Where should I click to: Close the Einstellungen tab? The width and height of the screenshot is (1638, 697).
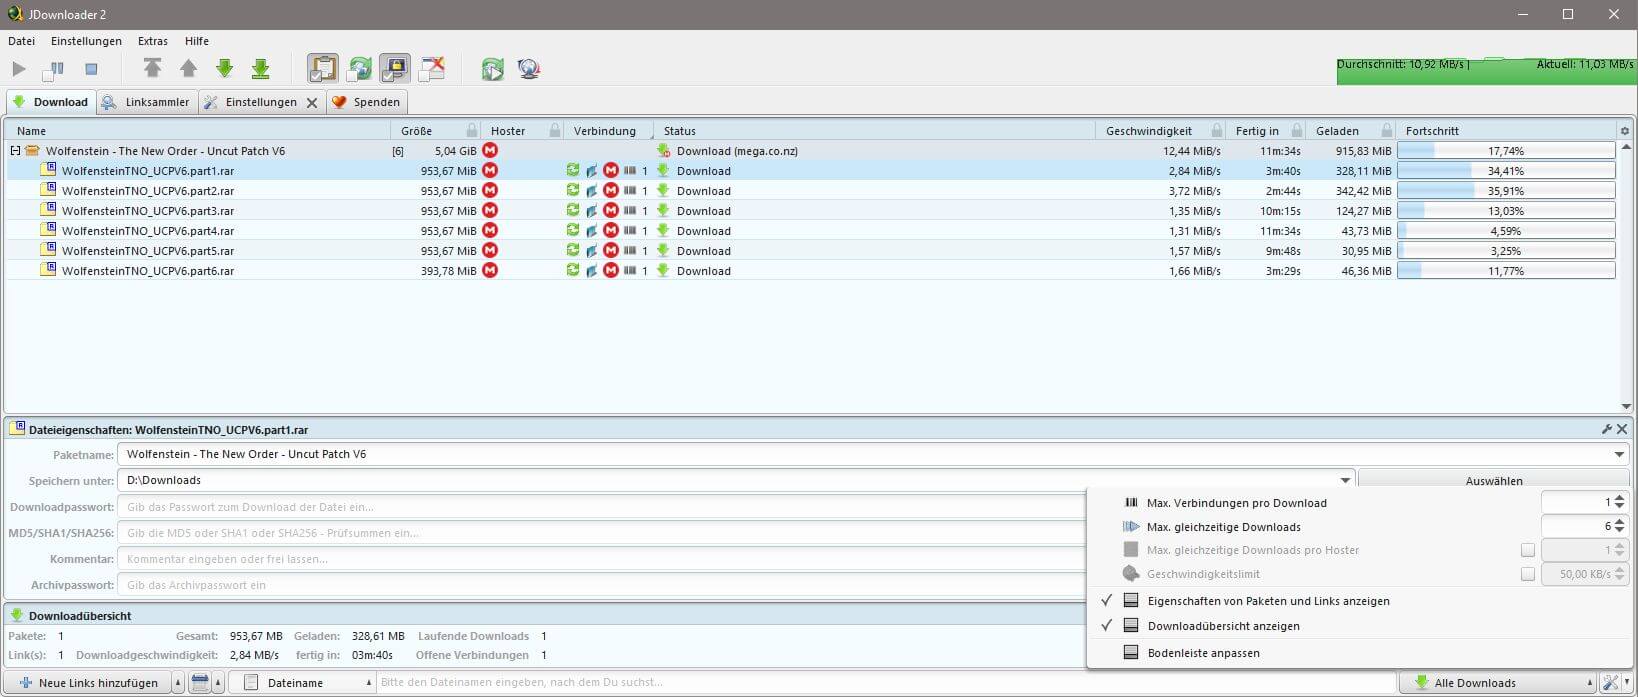click(312, 102)
